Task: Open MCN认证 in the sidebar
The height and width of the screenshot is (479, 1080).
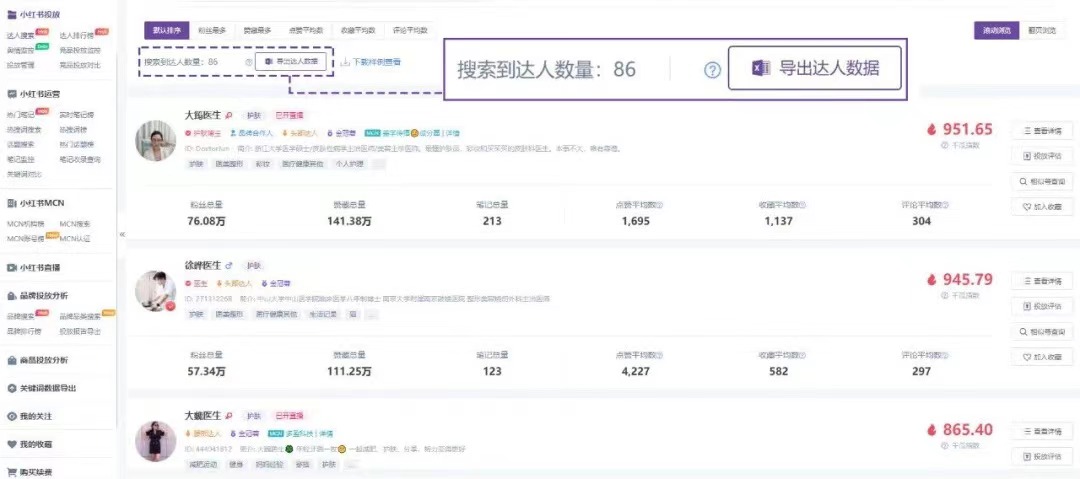Action: tap(74, 238)
